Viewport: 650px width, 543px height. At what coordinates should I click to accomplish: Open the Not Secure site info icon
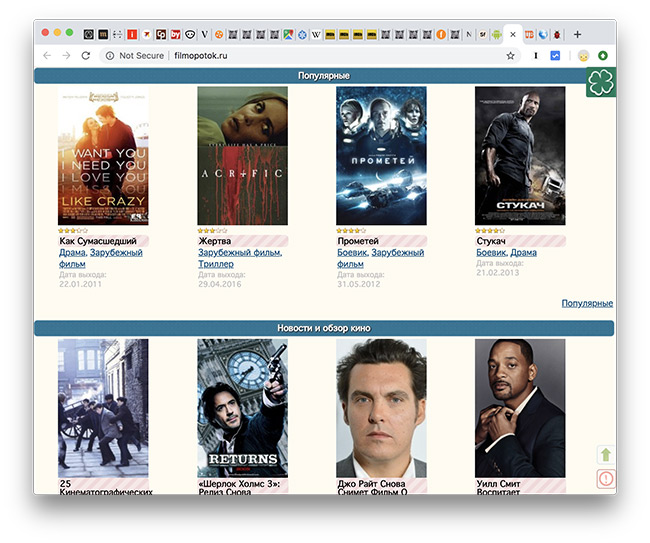(x=110, y=56)
